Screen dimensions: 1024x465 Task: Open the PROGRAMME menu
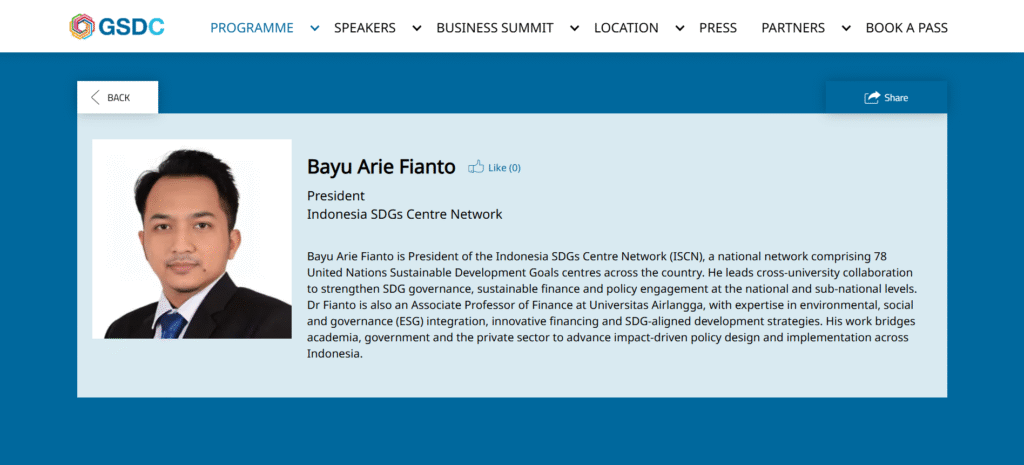pos(251,28)
